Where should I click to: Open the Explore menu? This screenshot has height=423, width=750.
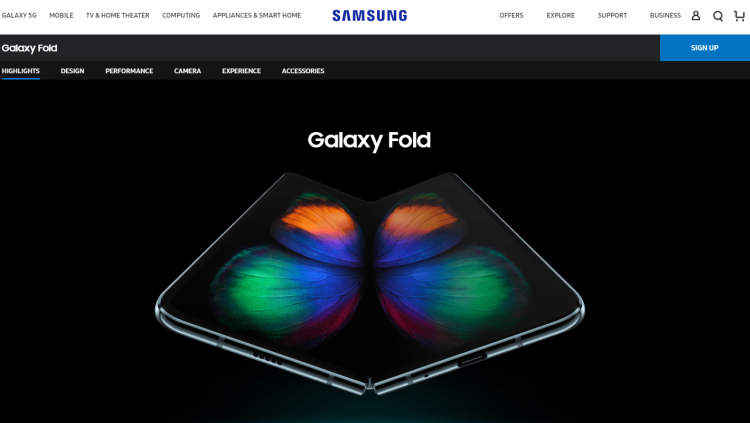[x=561, y=15]
